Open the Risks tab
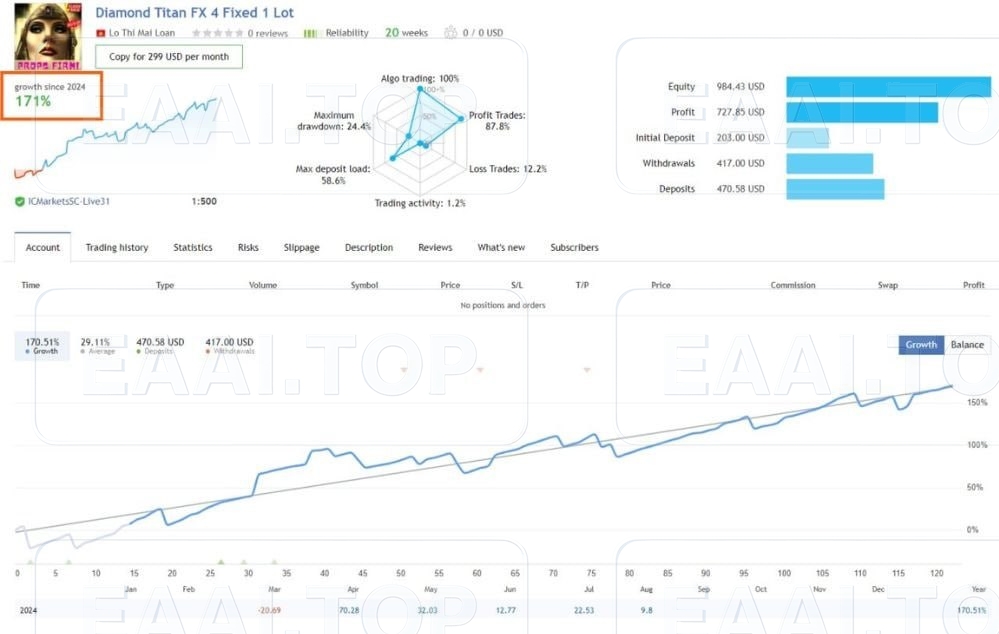Viewport: 999px width, 634px height. tap(248, 247)
